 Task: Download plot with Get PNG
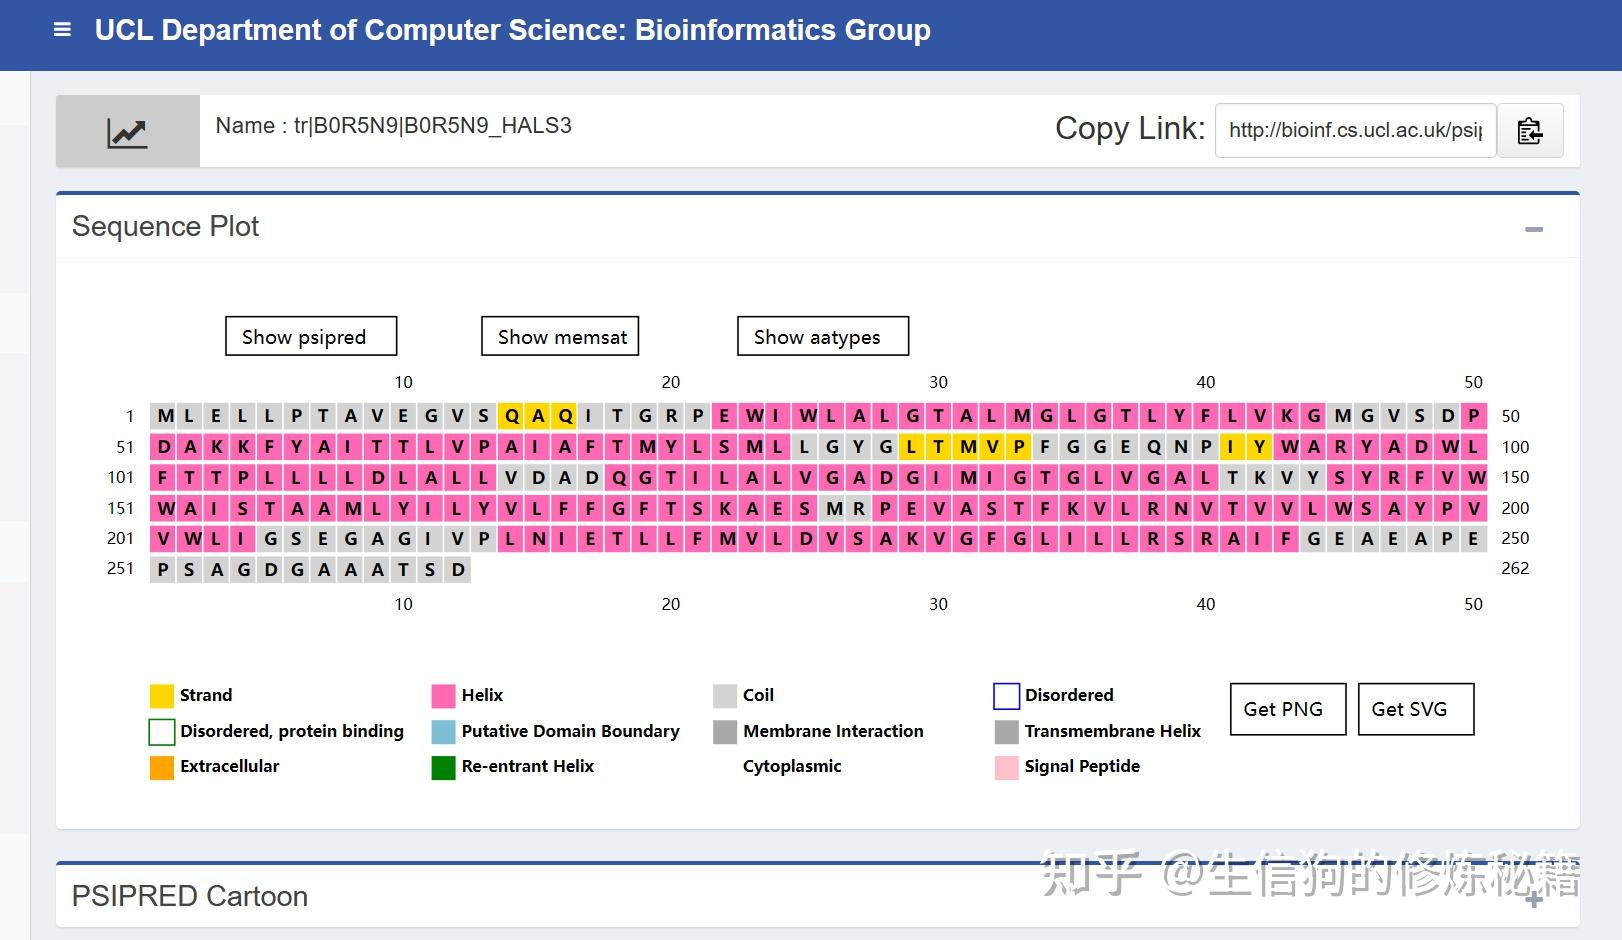pos(1287,709)
